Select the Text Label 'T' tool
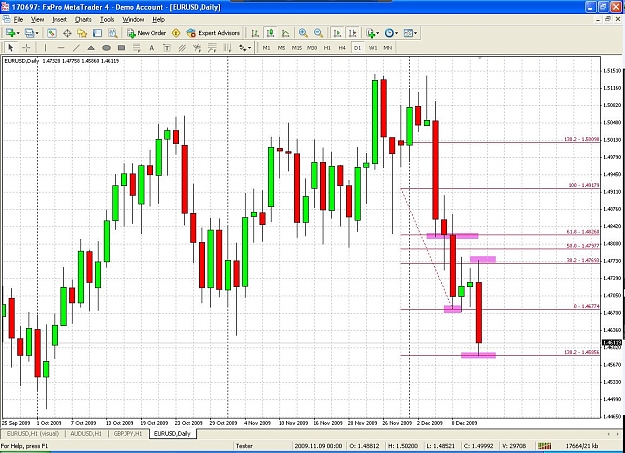The width and height of the screenshot is (625, 453). point(167,48)
